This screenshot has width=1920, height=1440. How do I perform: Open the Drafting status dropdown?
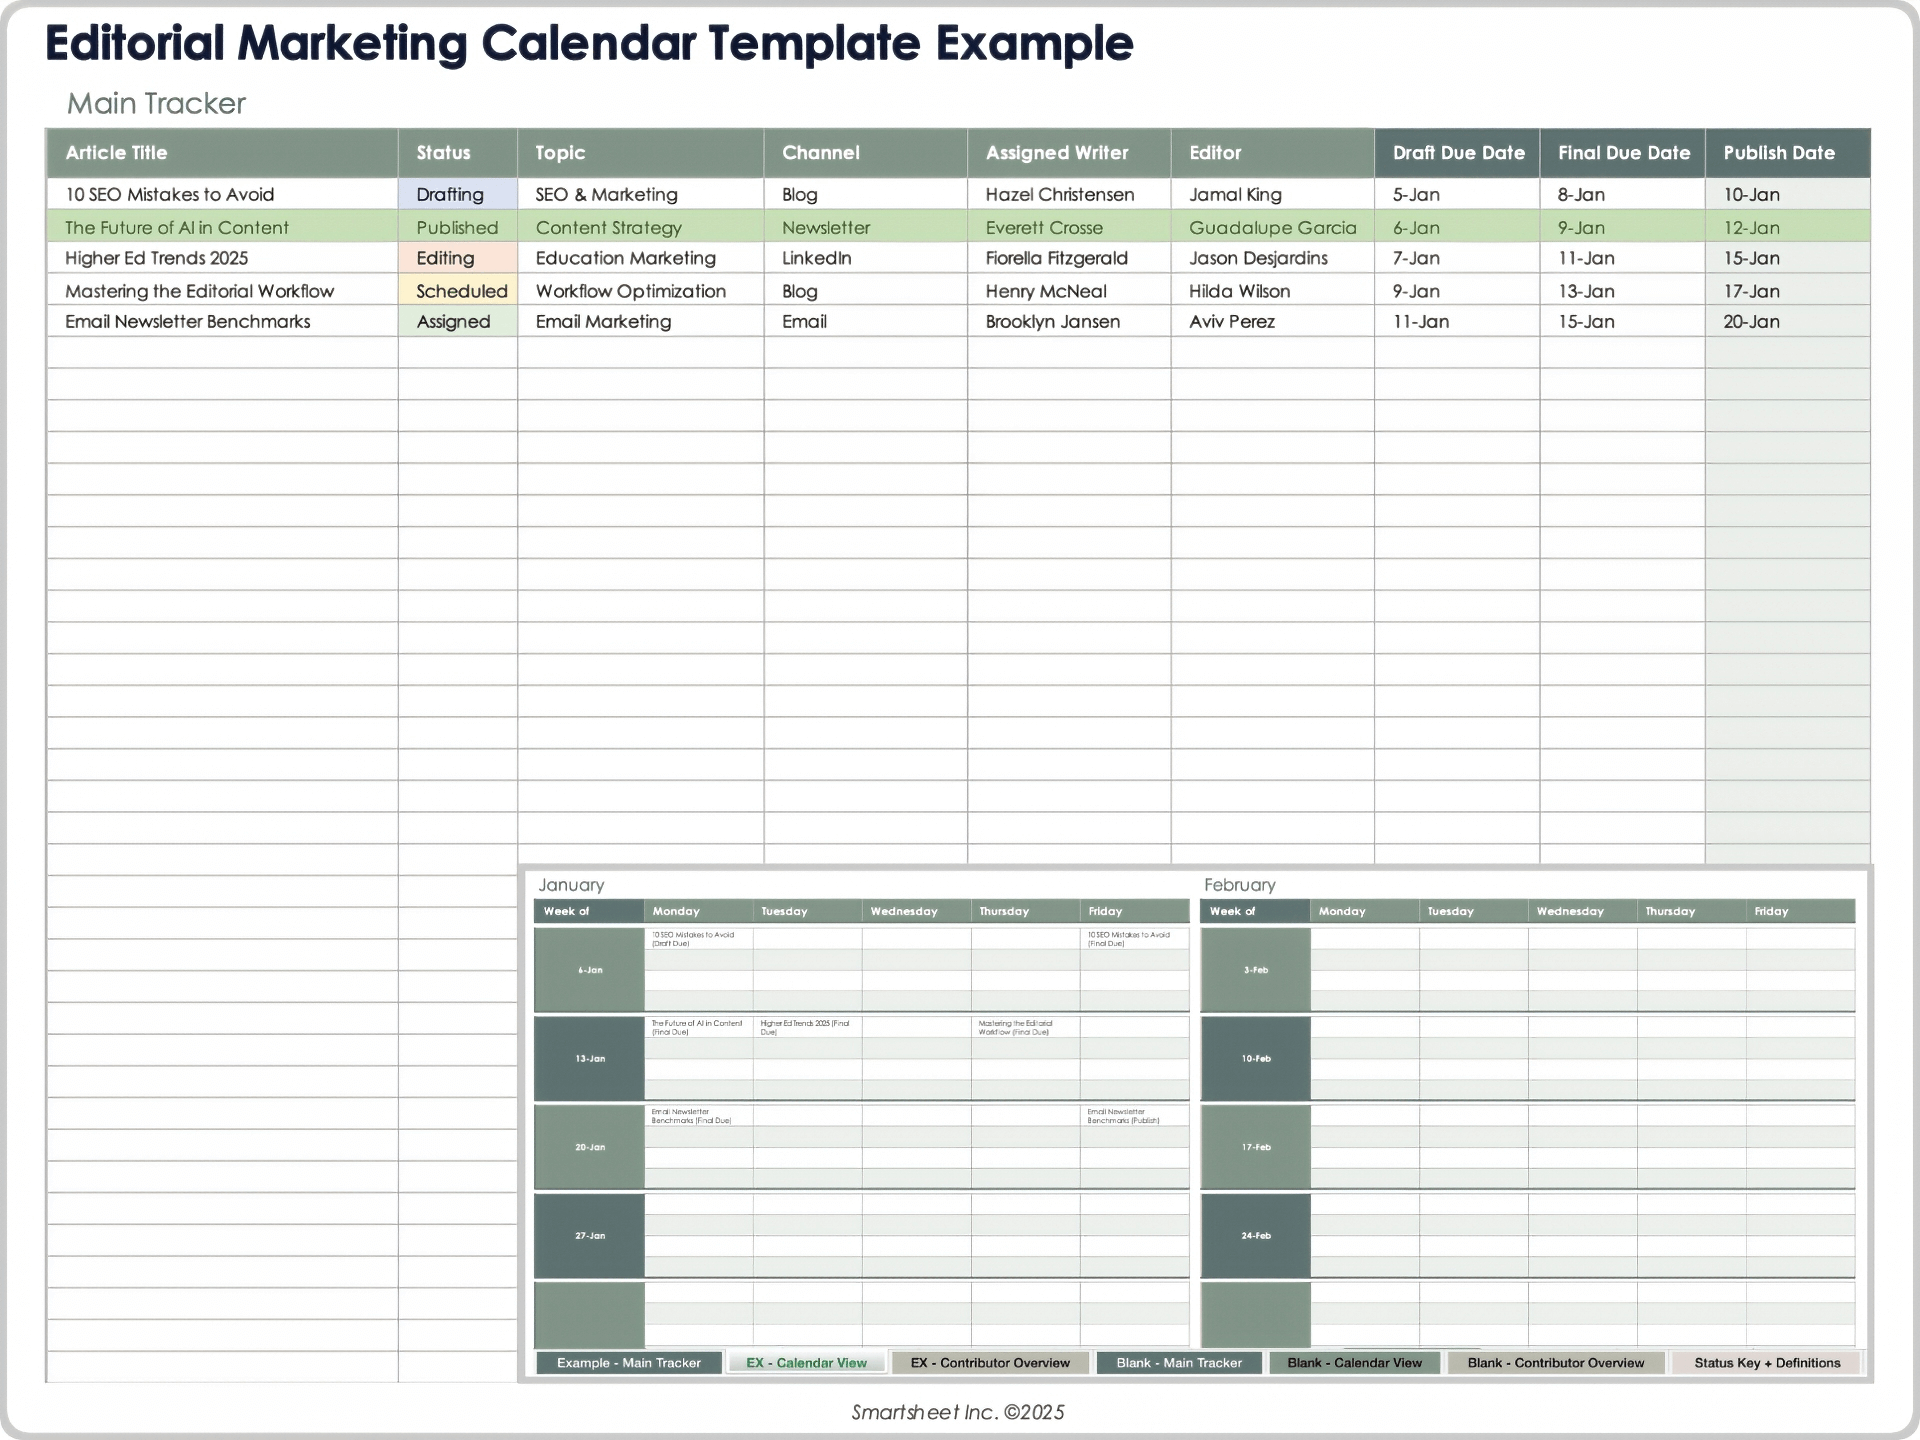456,194
